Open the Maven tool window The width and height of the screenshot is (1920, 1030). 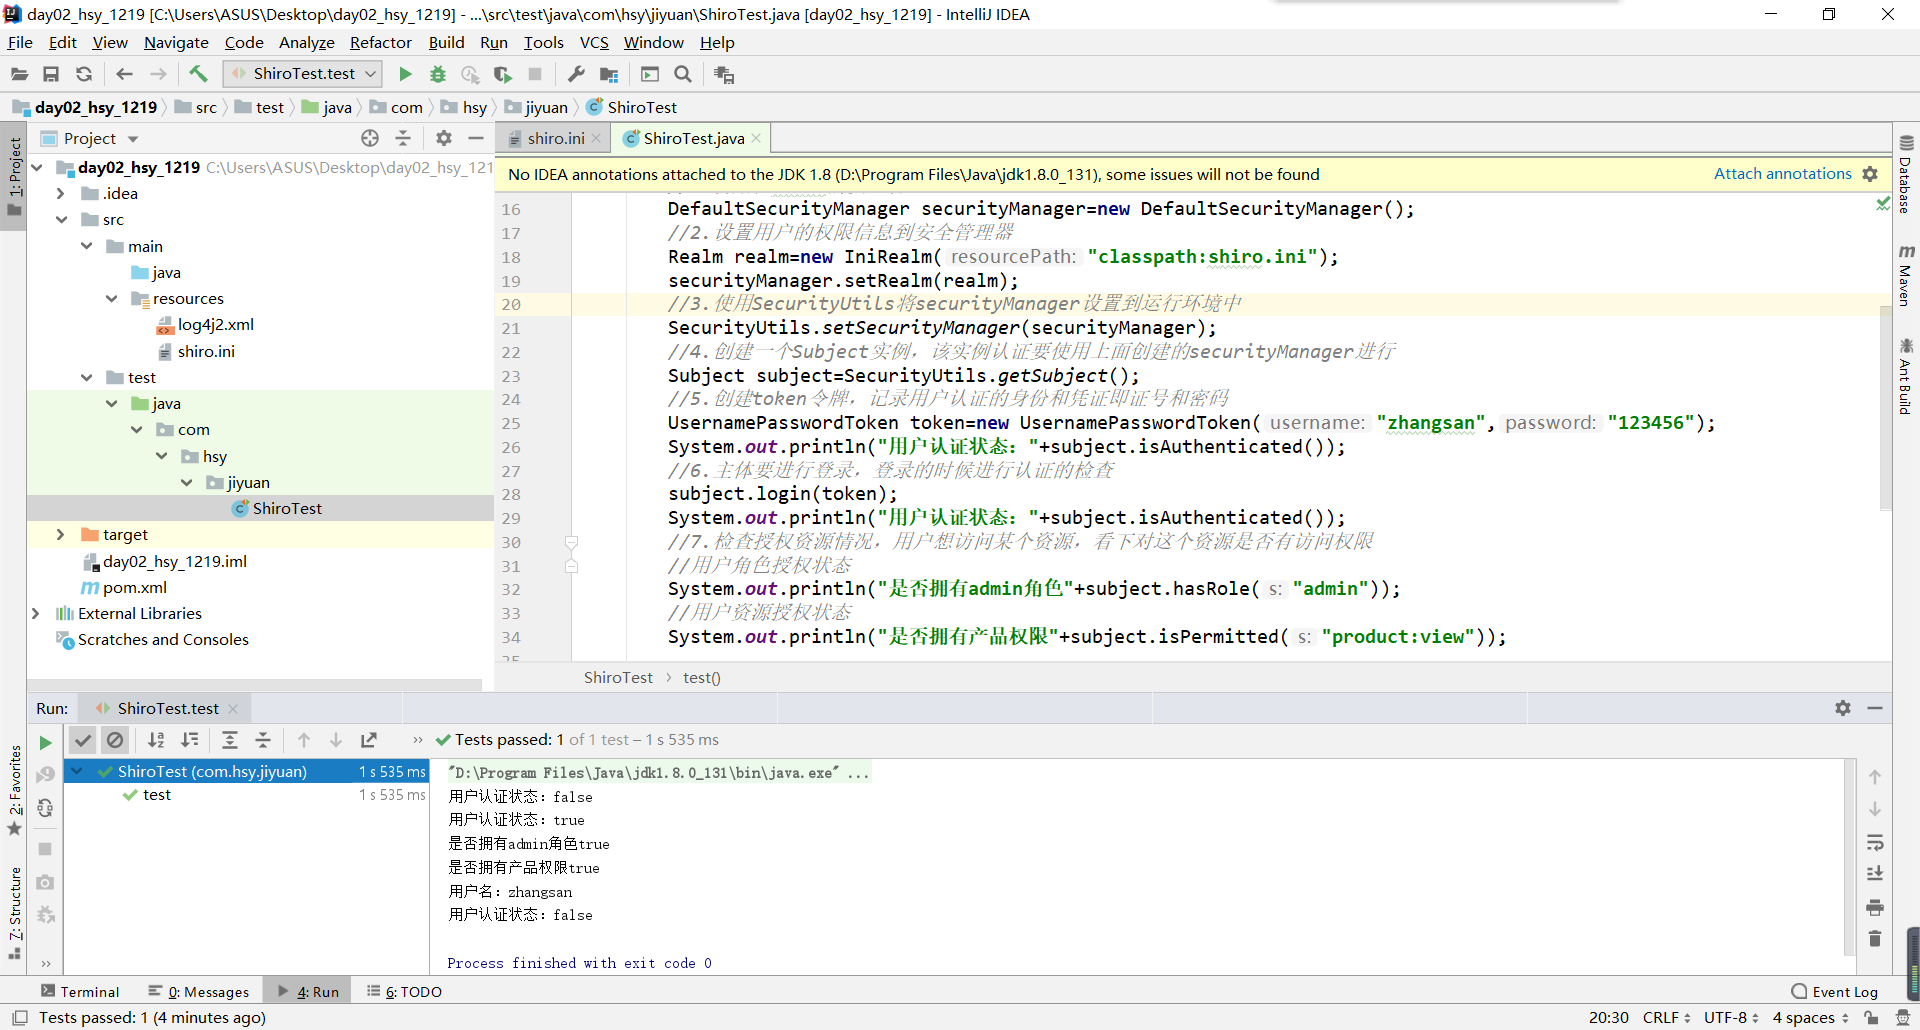pos(1906,275)
